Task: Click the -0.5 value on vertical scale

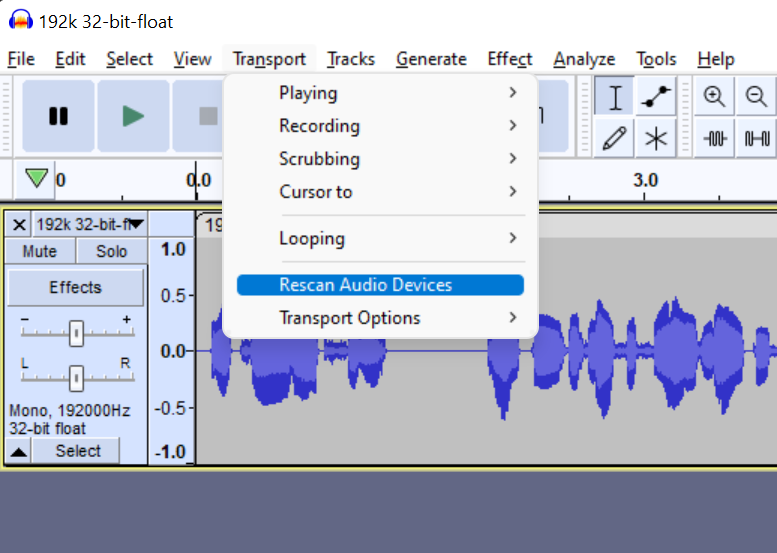Action: click(170, 408)
